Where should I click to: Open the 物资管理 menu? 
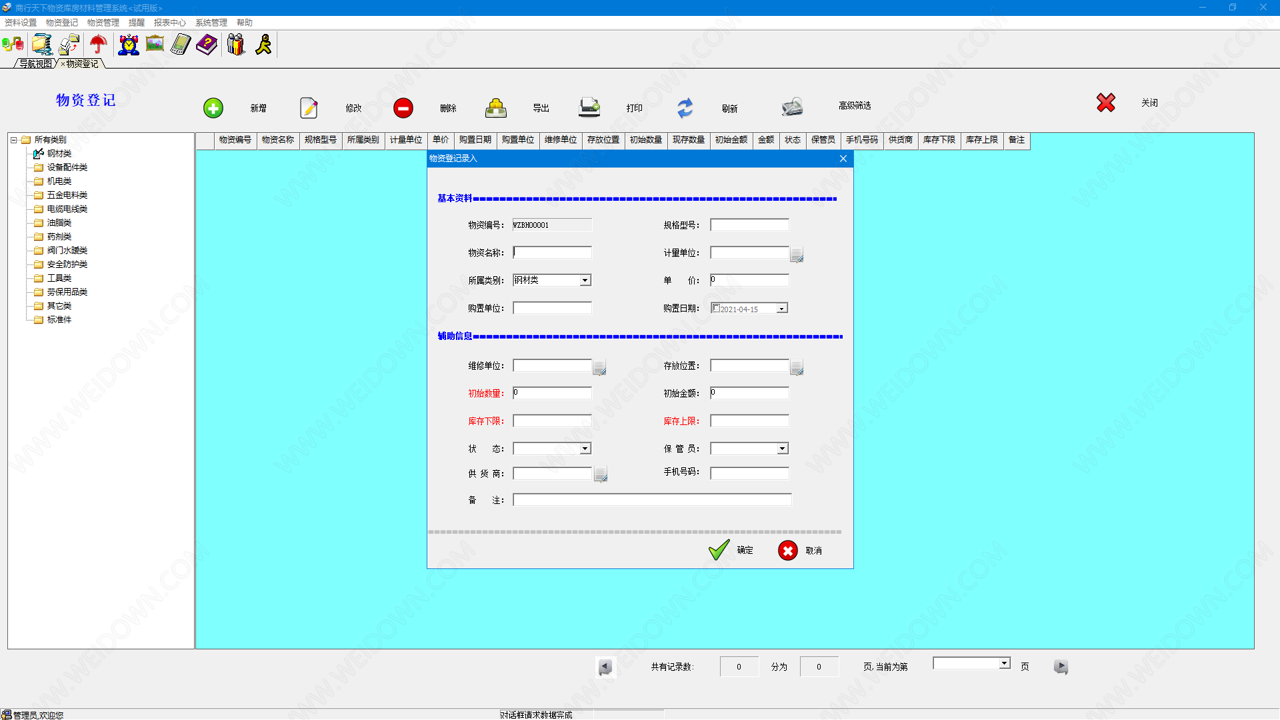click(x=103, y=22)
